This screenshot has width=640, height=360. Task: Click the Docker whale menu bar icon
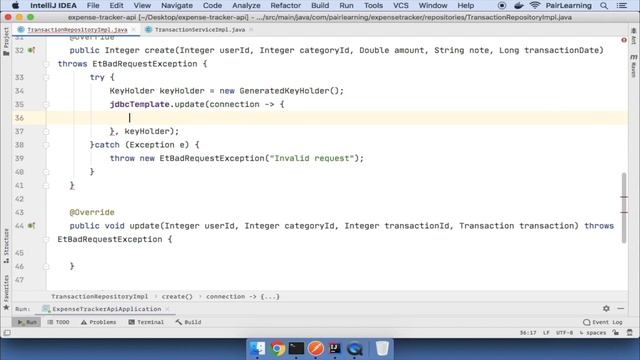[518, 6]
